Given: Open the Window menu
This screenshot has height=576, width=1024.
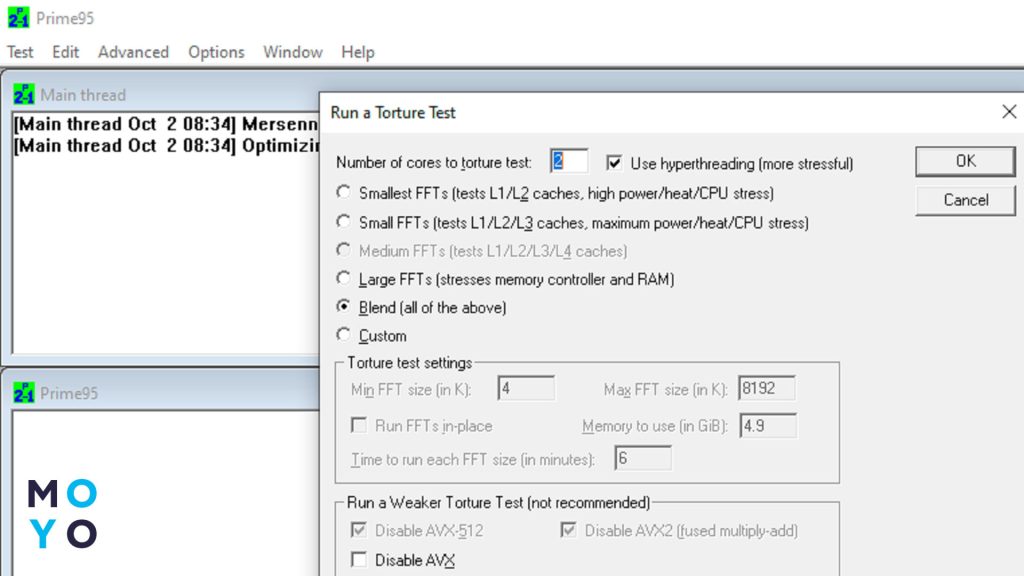Looking at the screenshot, I should click(292, 52).
